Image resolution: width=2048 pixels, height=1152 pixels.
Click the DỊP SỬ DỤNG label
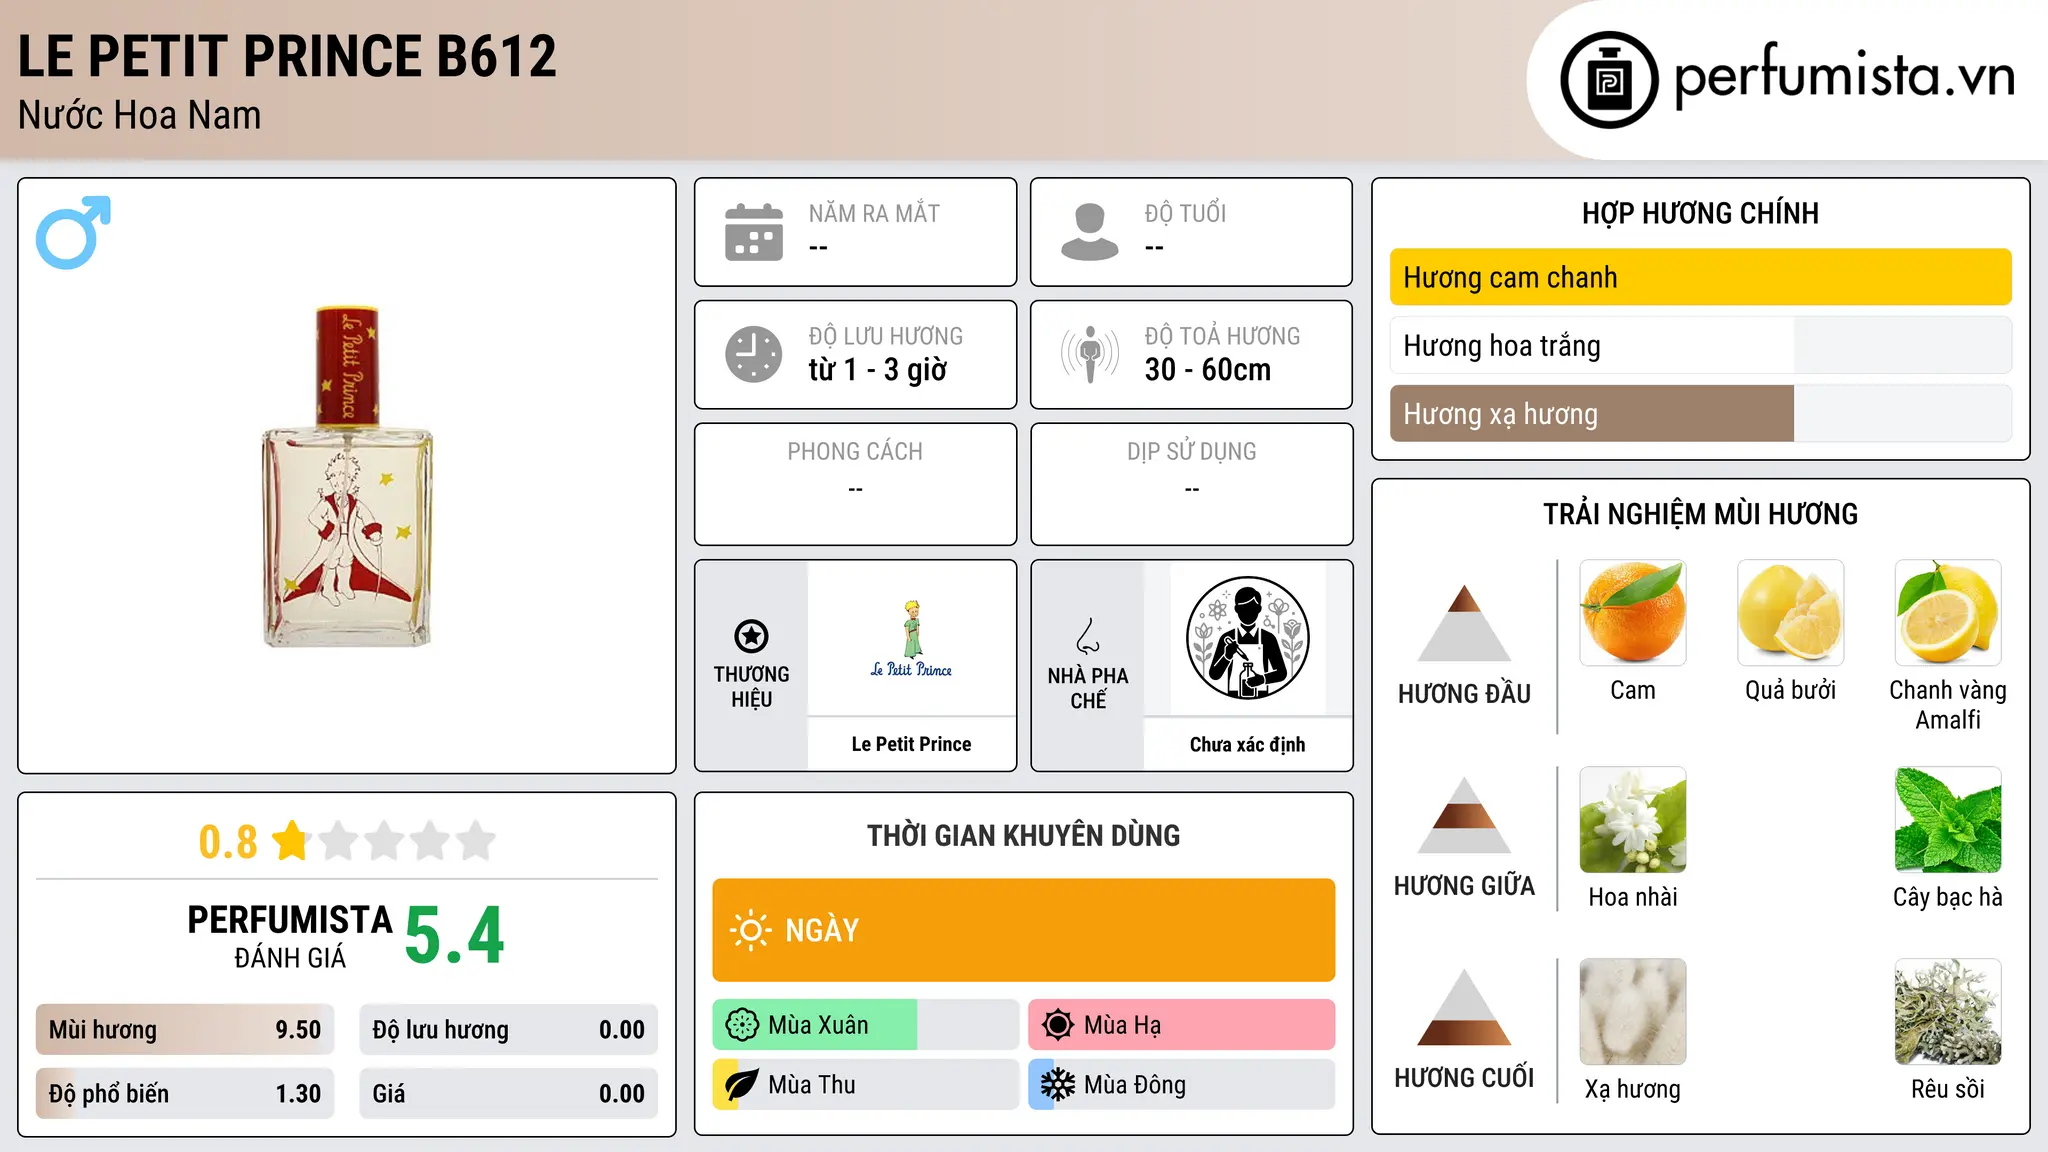1192,452
